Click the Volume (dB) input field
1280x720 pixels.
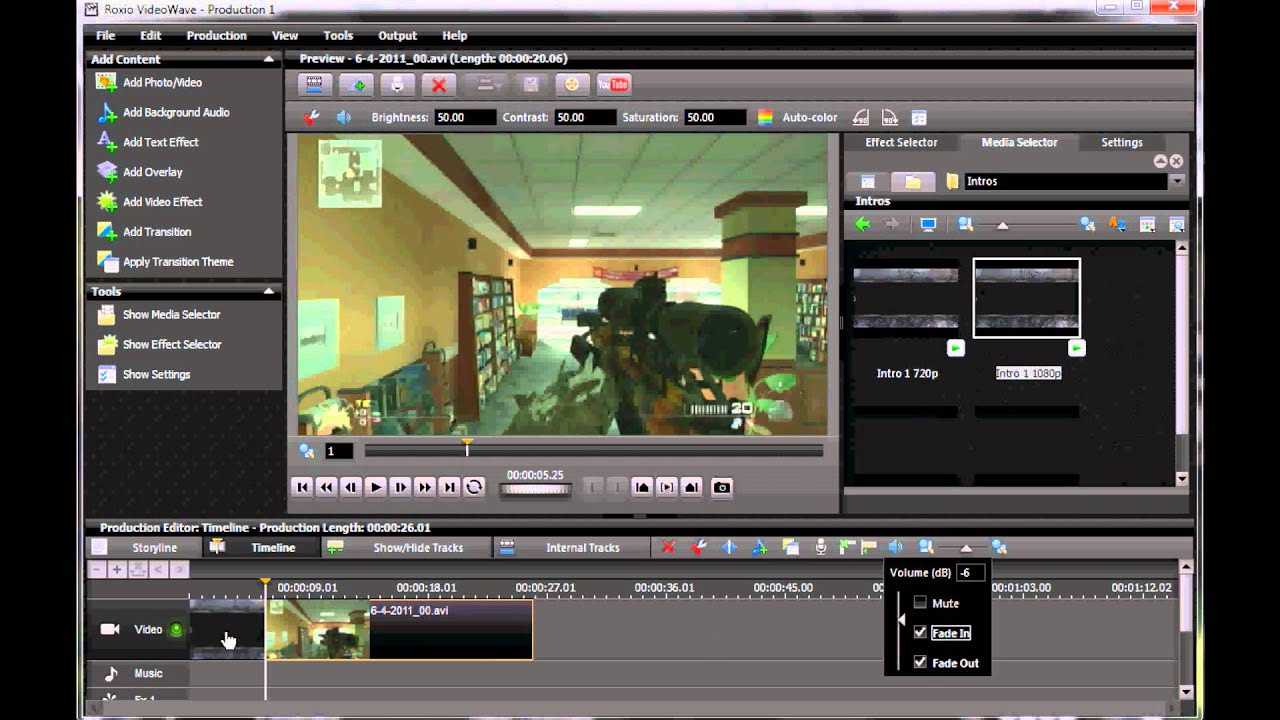[971, 573]
